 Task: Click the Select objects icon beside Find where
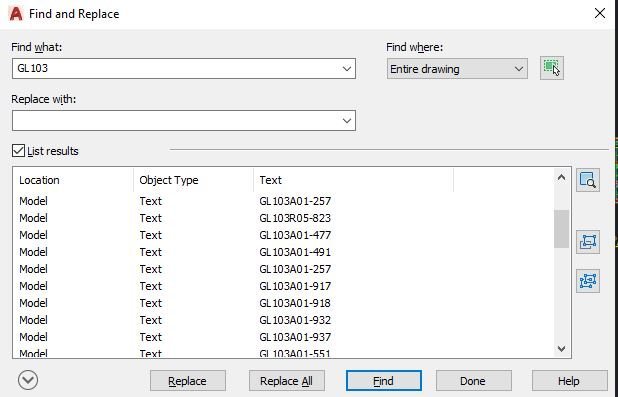tap(551, 68)
